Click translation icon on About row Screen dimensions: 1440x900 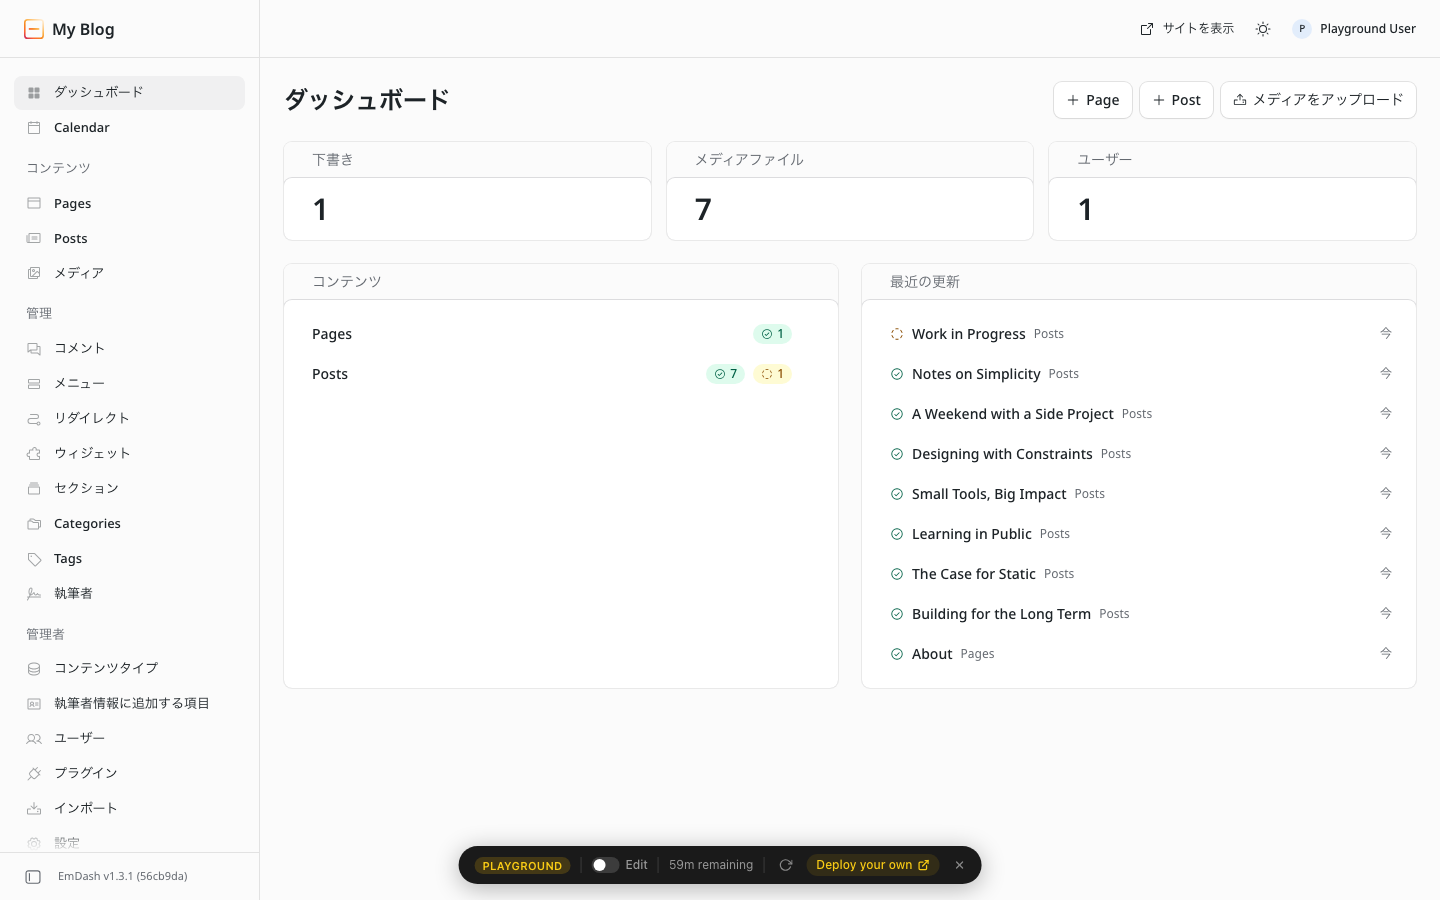(1386, 653)
